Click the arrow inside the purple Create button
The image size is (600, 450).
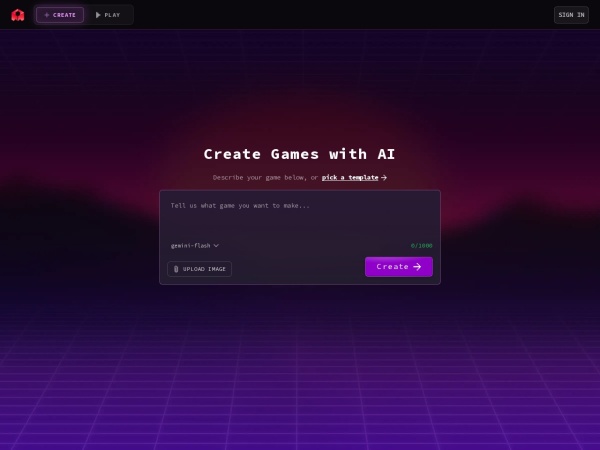click(417, 267)
